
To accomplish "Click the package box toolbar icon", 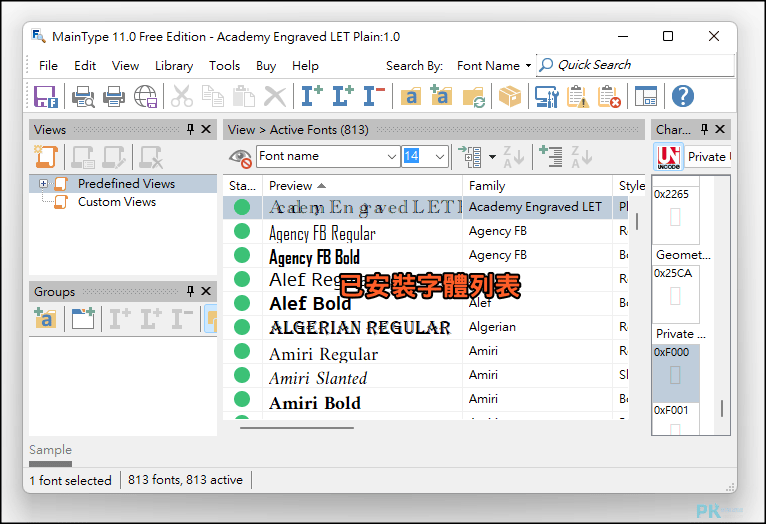I will 510,96.
